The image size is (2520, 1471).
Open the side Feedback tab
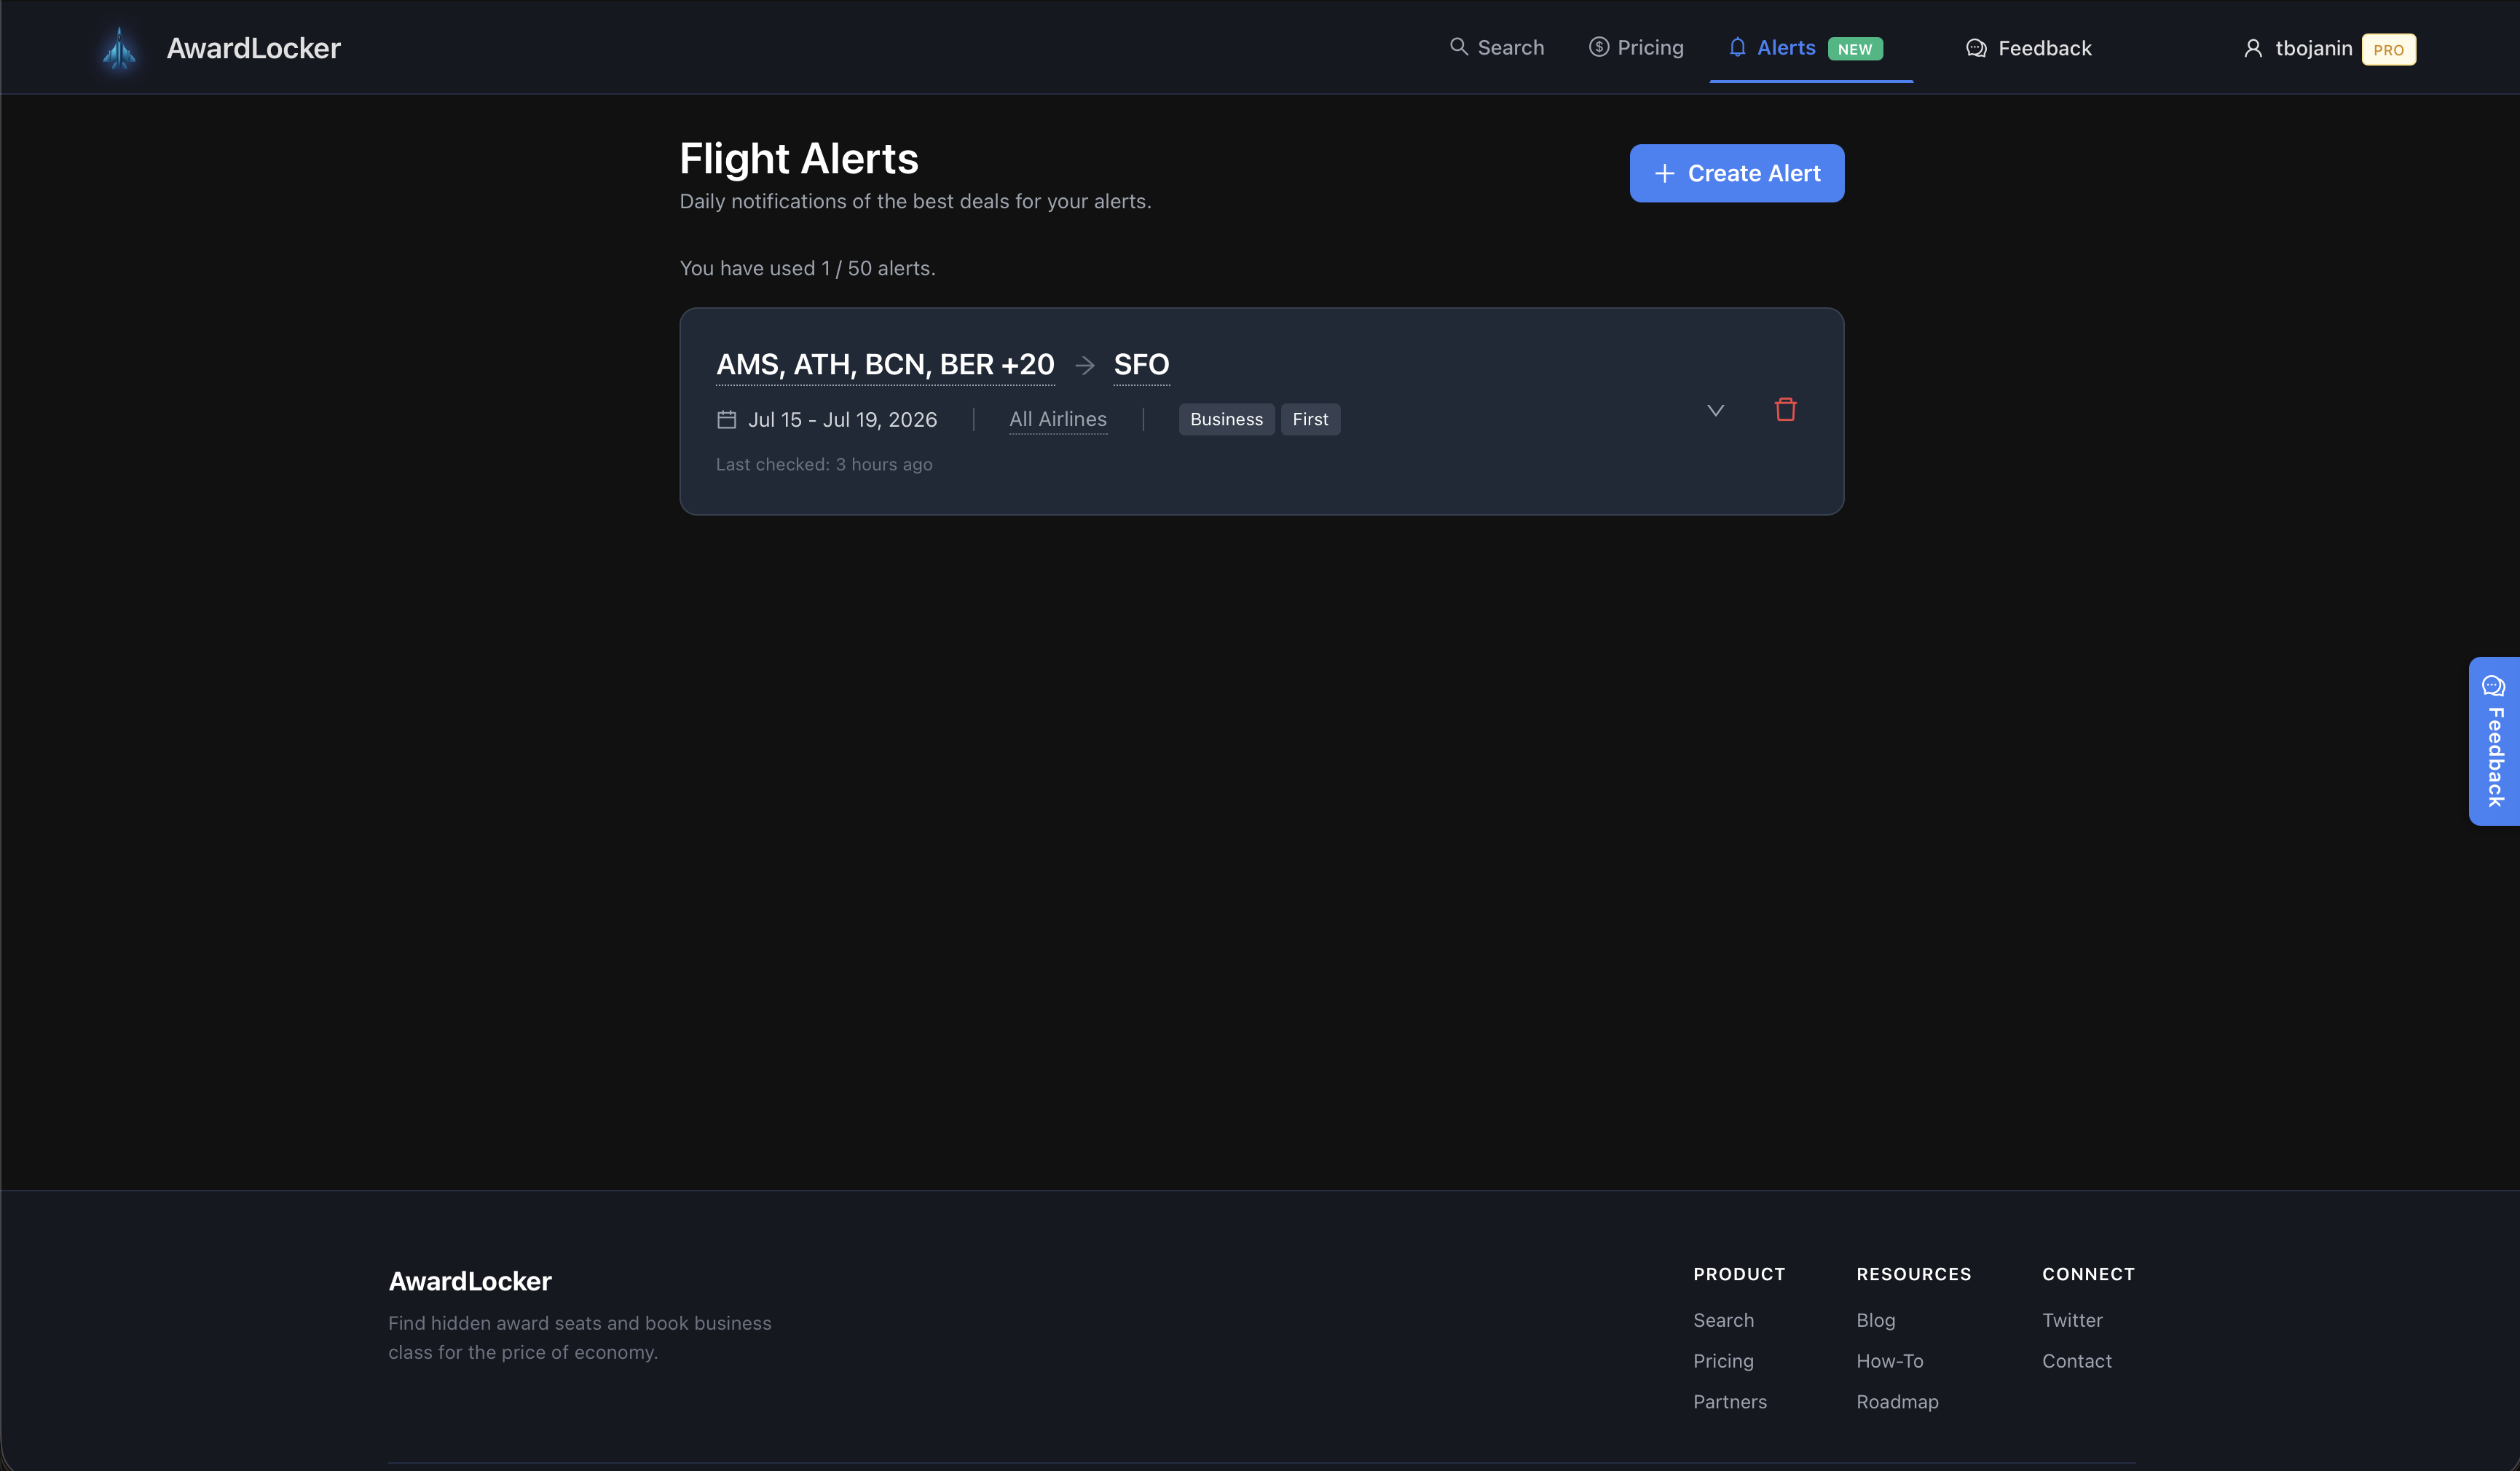tap(2494, 741)
